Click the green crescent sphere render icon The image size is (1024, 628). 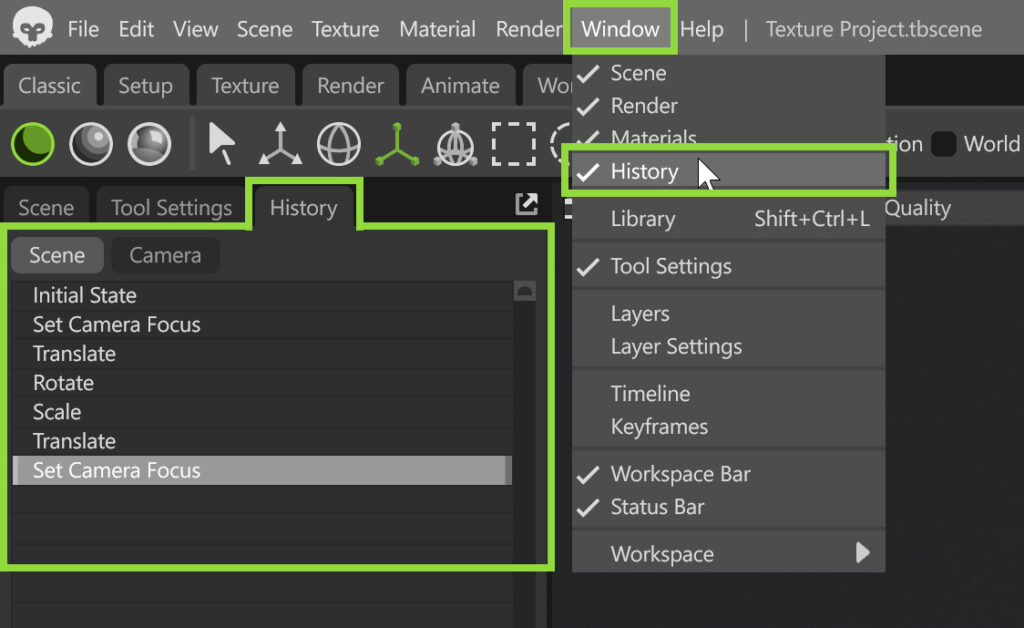coord(33,145)
